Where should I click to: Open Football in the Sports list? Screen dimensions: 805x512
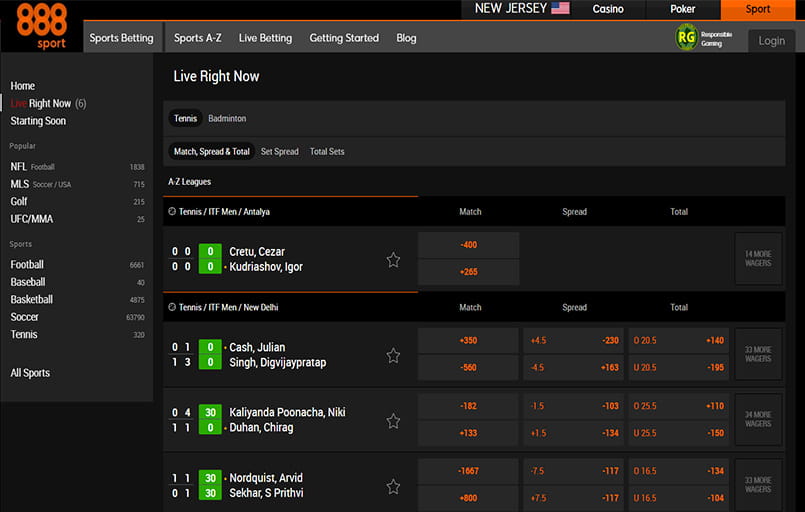pyautogui.click(x=77, y=264)
